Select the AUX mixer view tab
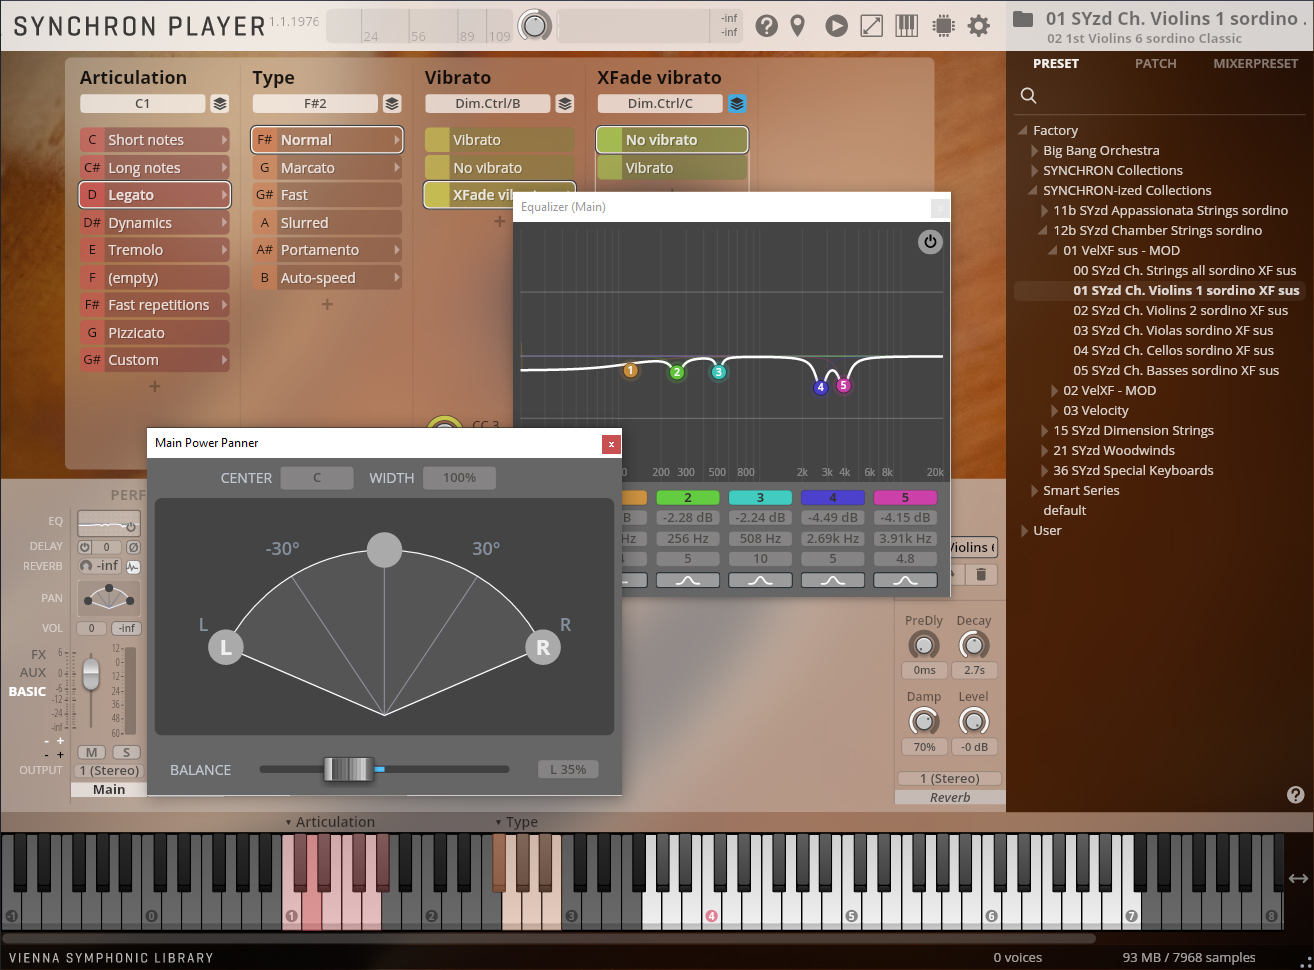Screen dimensions: 1314x970 33,672
